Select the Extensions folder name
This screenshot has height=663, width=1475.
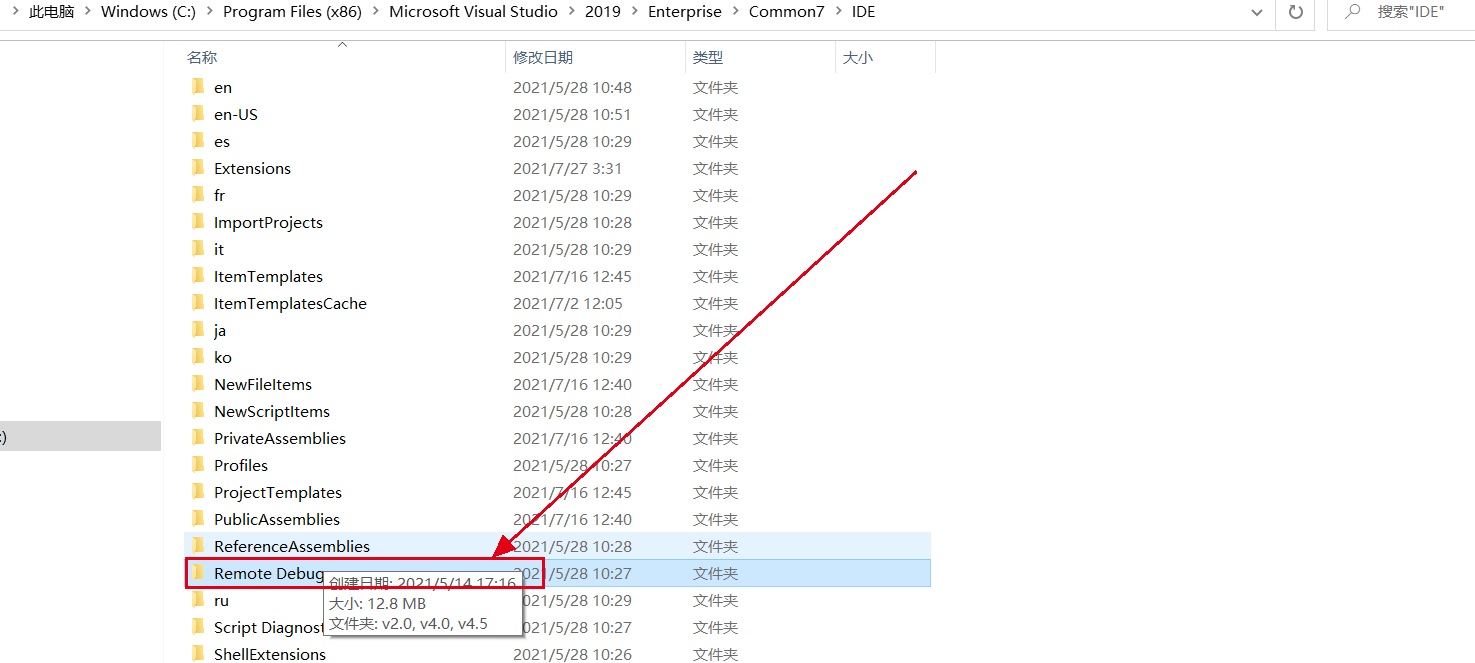tap(252, 168)
